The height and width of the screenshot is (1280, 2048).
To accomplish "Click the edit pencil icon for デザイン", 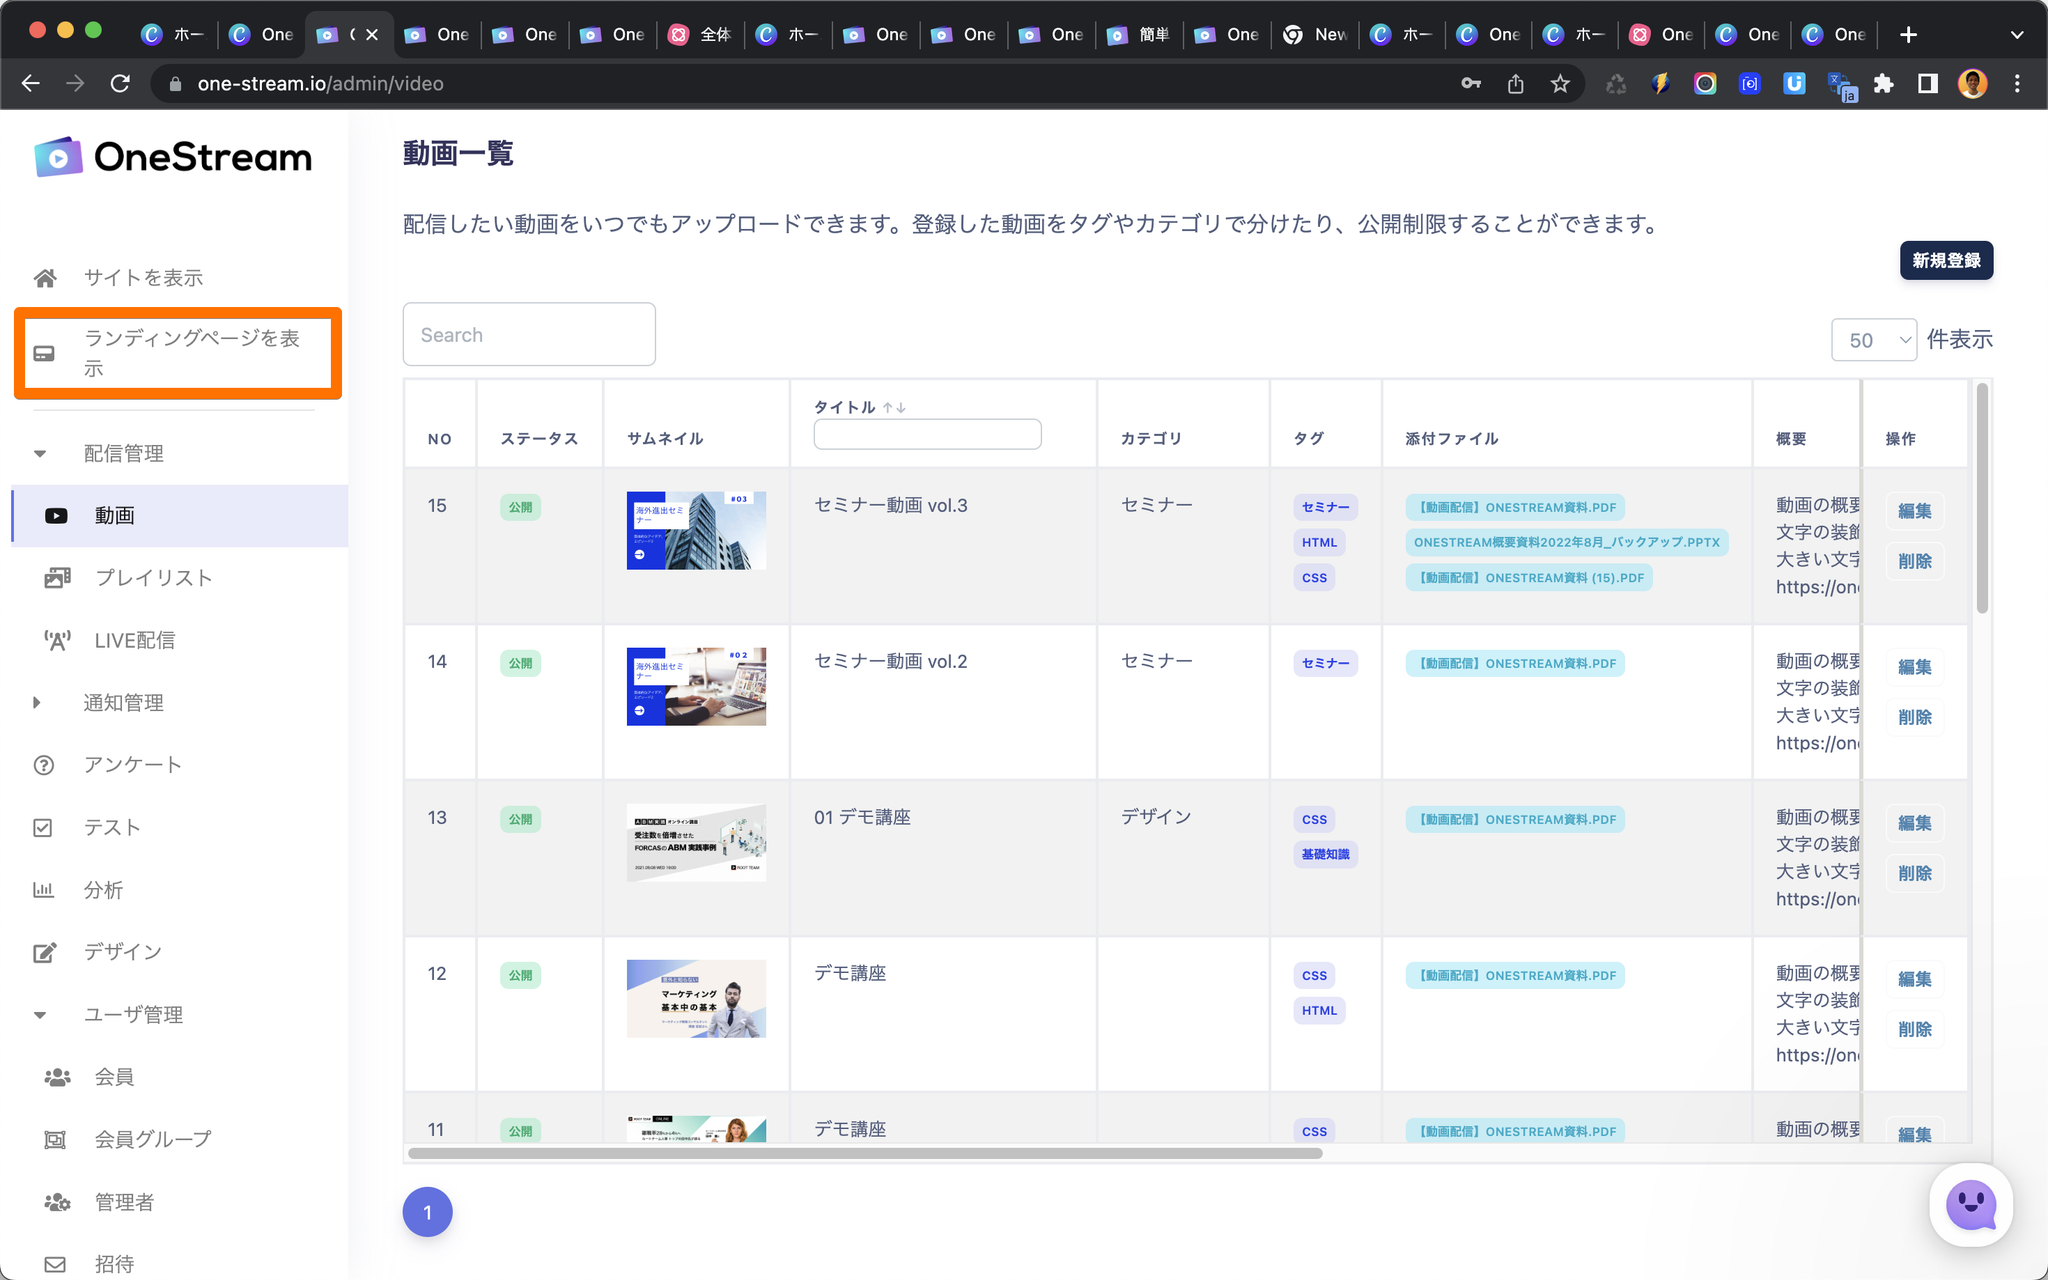I will 44,952.
